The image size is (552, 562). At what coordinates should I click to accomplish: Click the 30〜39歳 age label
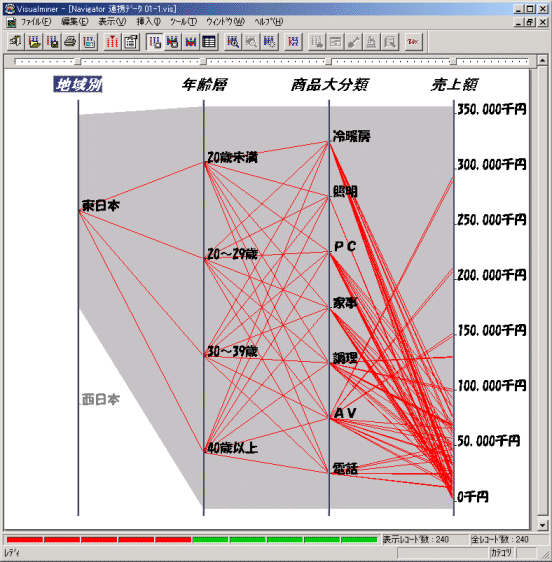tap(232, 351)
